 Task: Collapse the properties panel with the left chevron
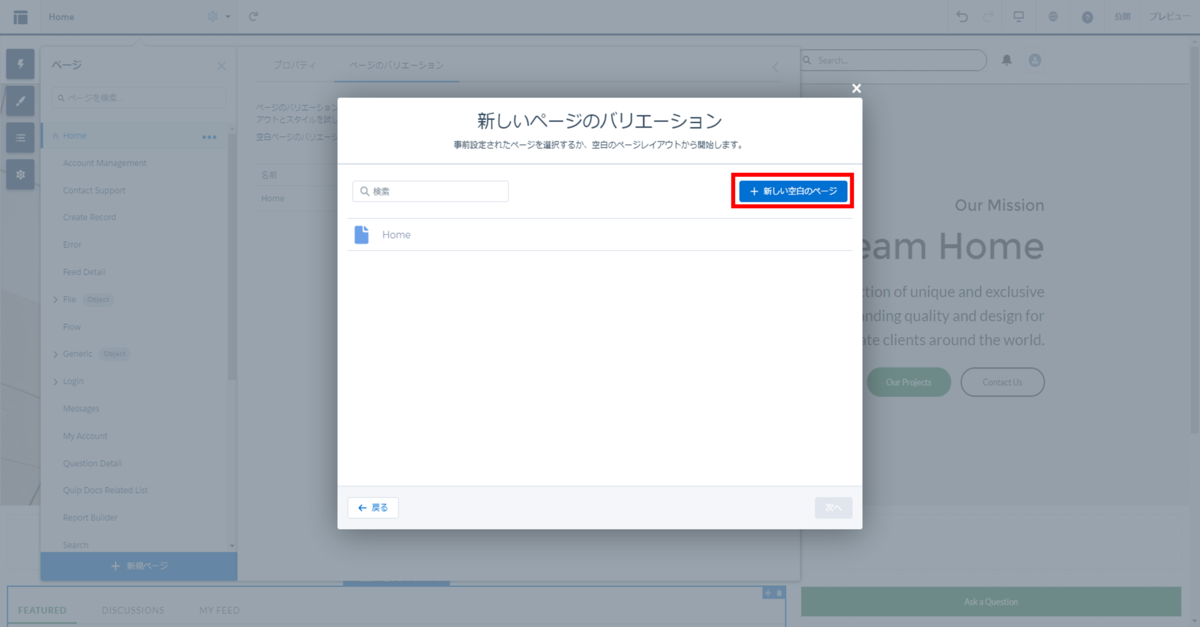(x=775, y=67)
